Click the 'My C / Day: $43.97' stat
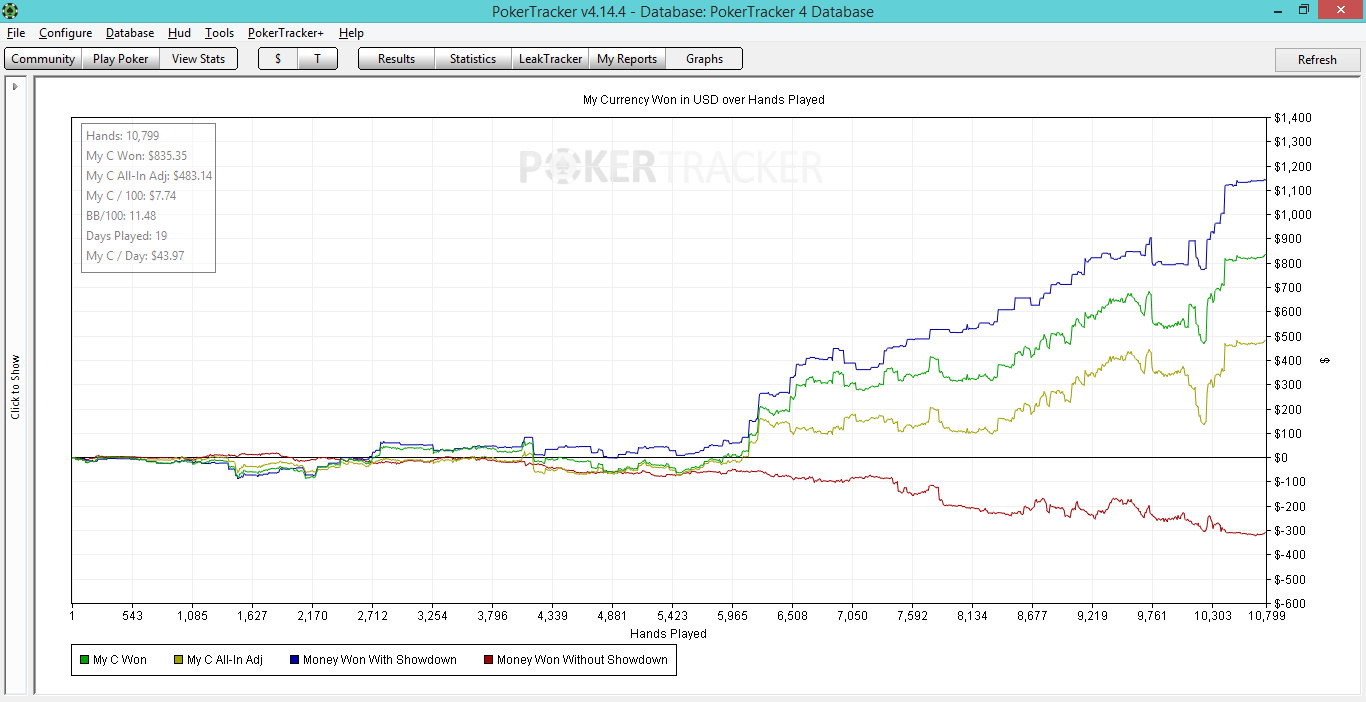Image resolution: width=1366 pixels, height=702 pixels. 135,256
